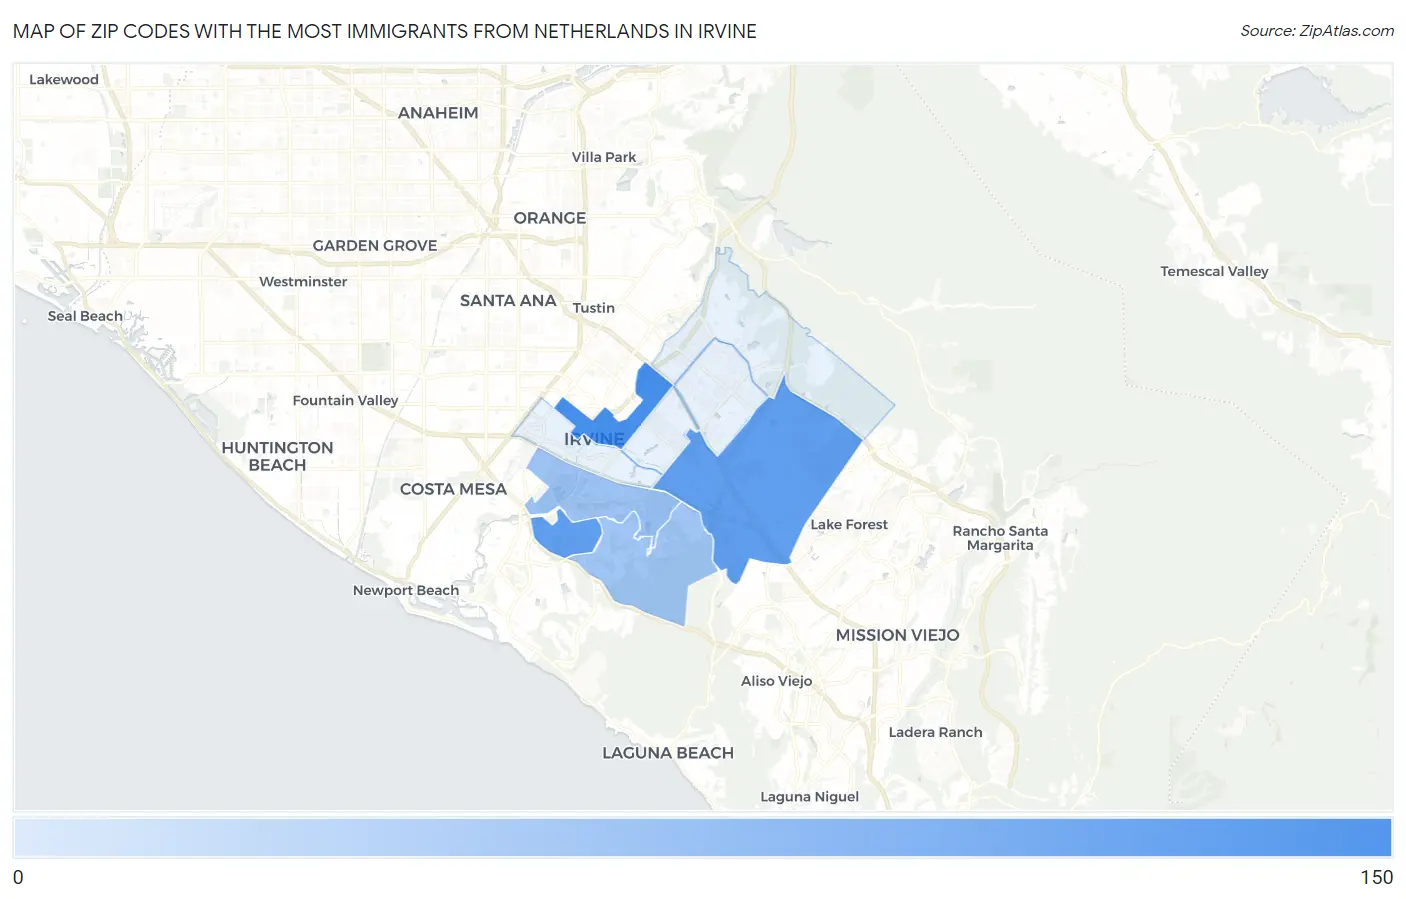Click the Source: ZipAtlas.com attribution
1406x899 pixels.
click(x=1317, y=31)
